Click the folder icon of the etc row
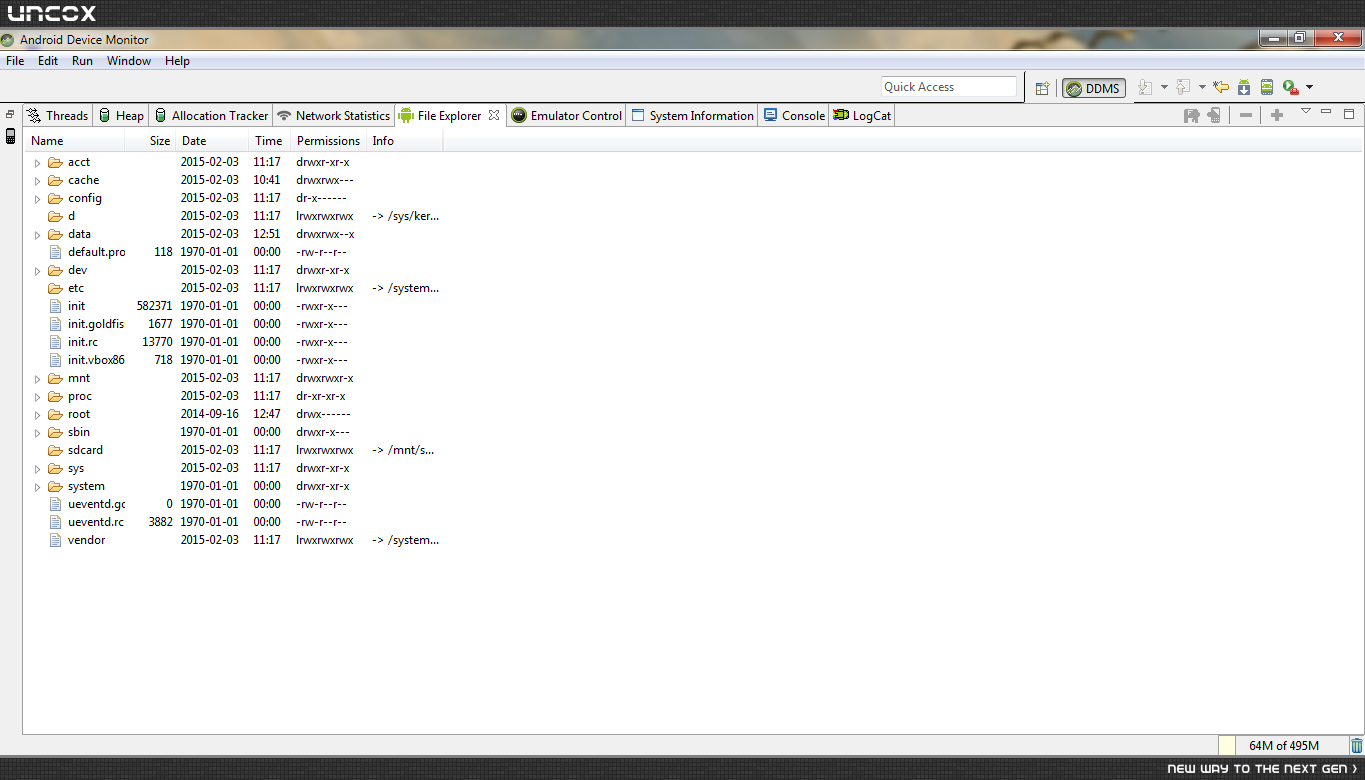1365x780 pixels. [x=56, y=288]
